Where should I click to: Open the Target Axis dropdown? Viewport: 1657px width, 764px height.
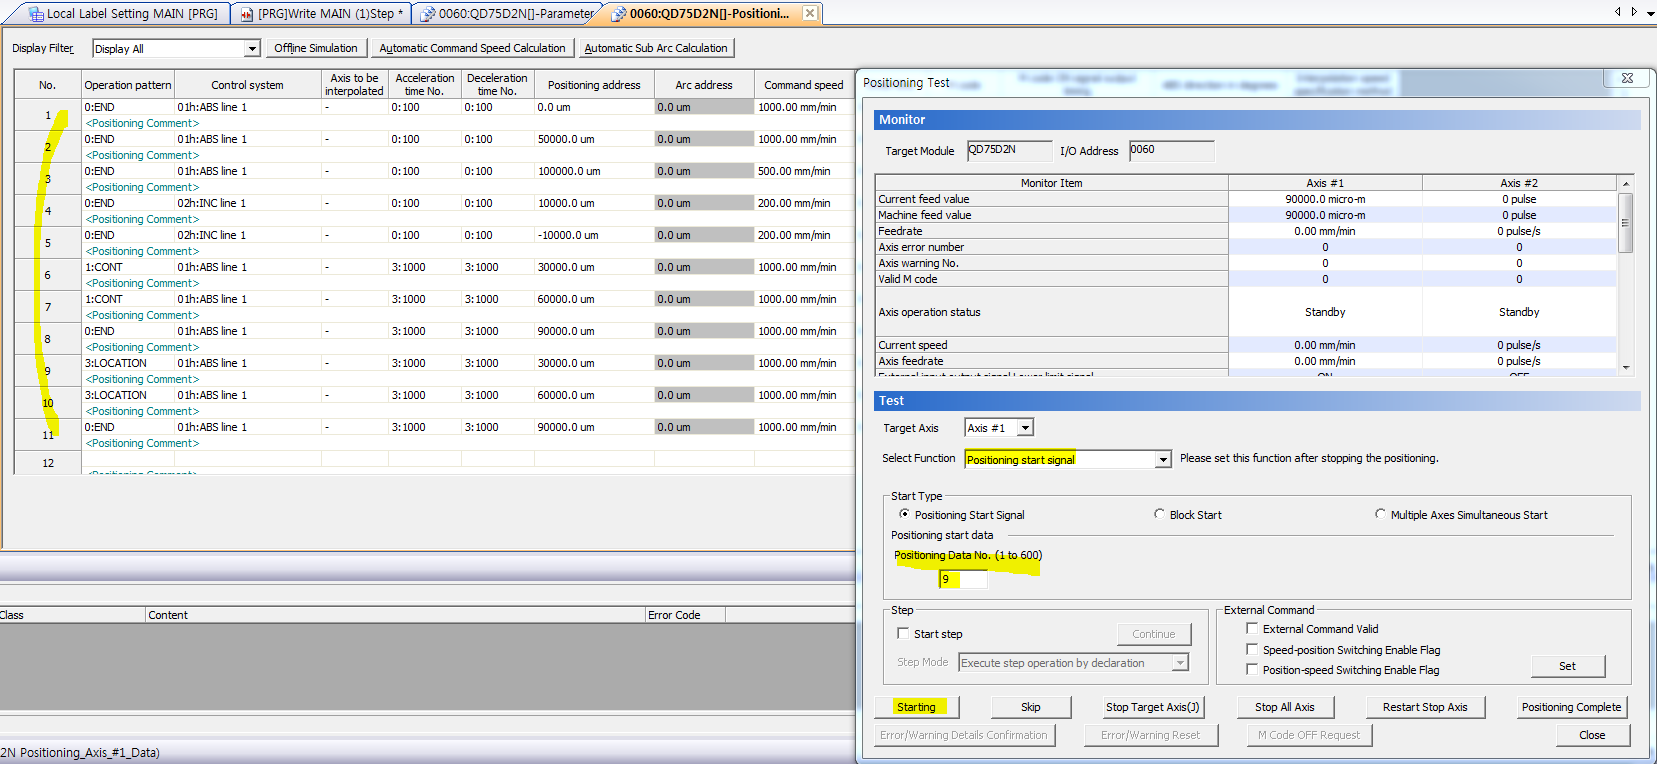1025,428
